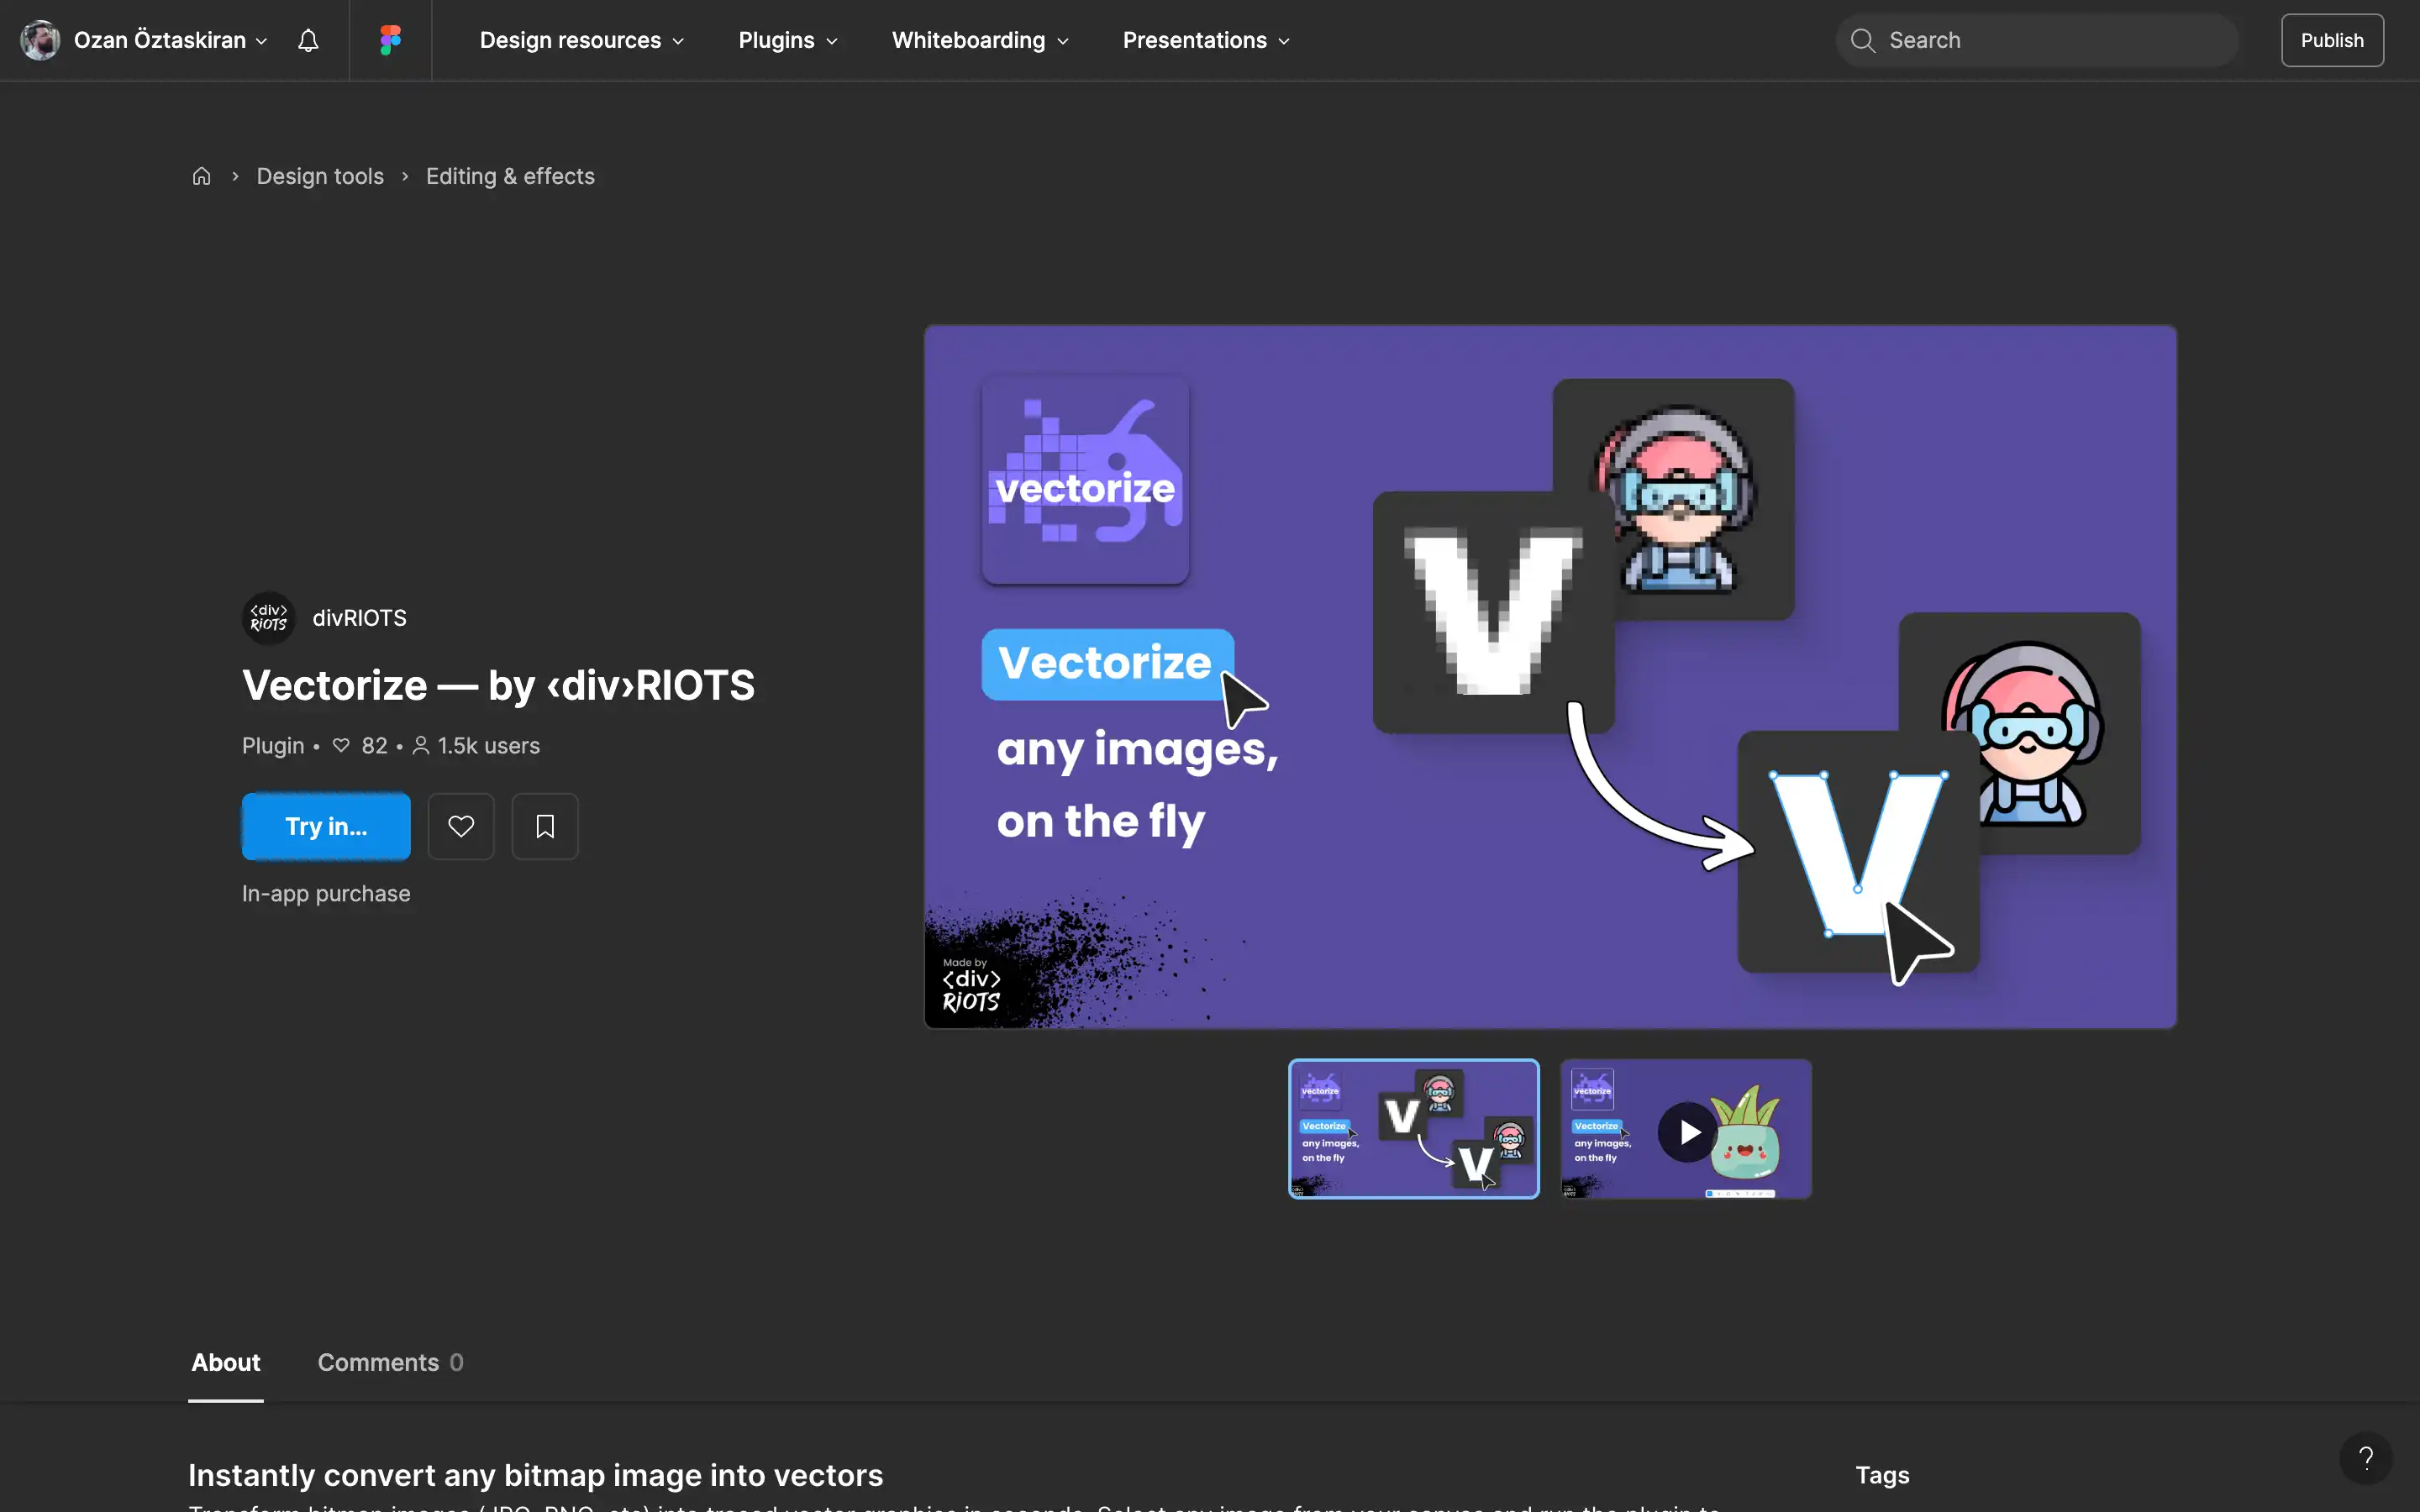Click the home icon in the breadcrumb
Image resolution: width=2420 pixels, height=1512 pixels.
[201, 176]
